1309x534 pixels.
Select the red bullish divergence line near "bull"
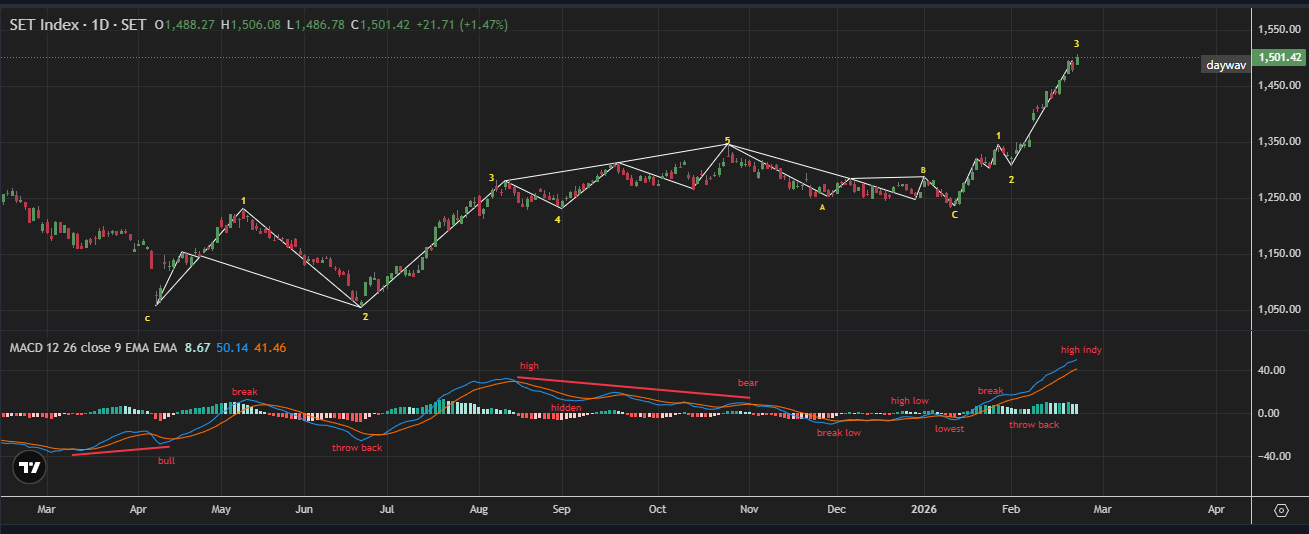121,450
